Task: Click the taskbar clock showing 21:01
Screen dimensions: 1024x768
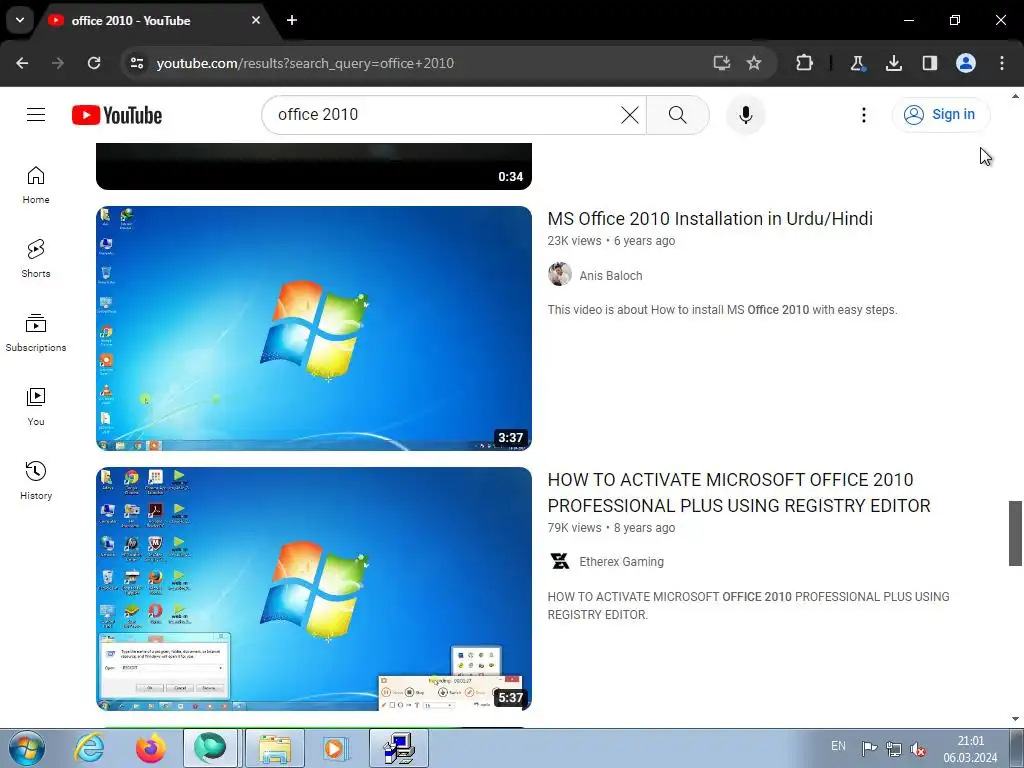Action: pos(970,749)
